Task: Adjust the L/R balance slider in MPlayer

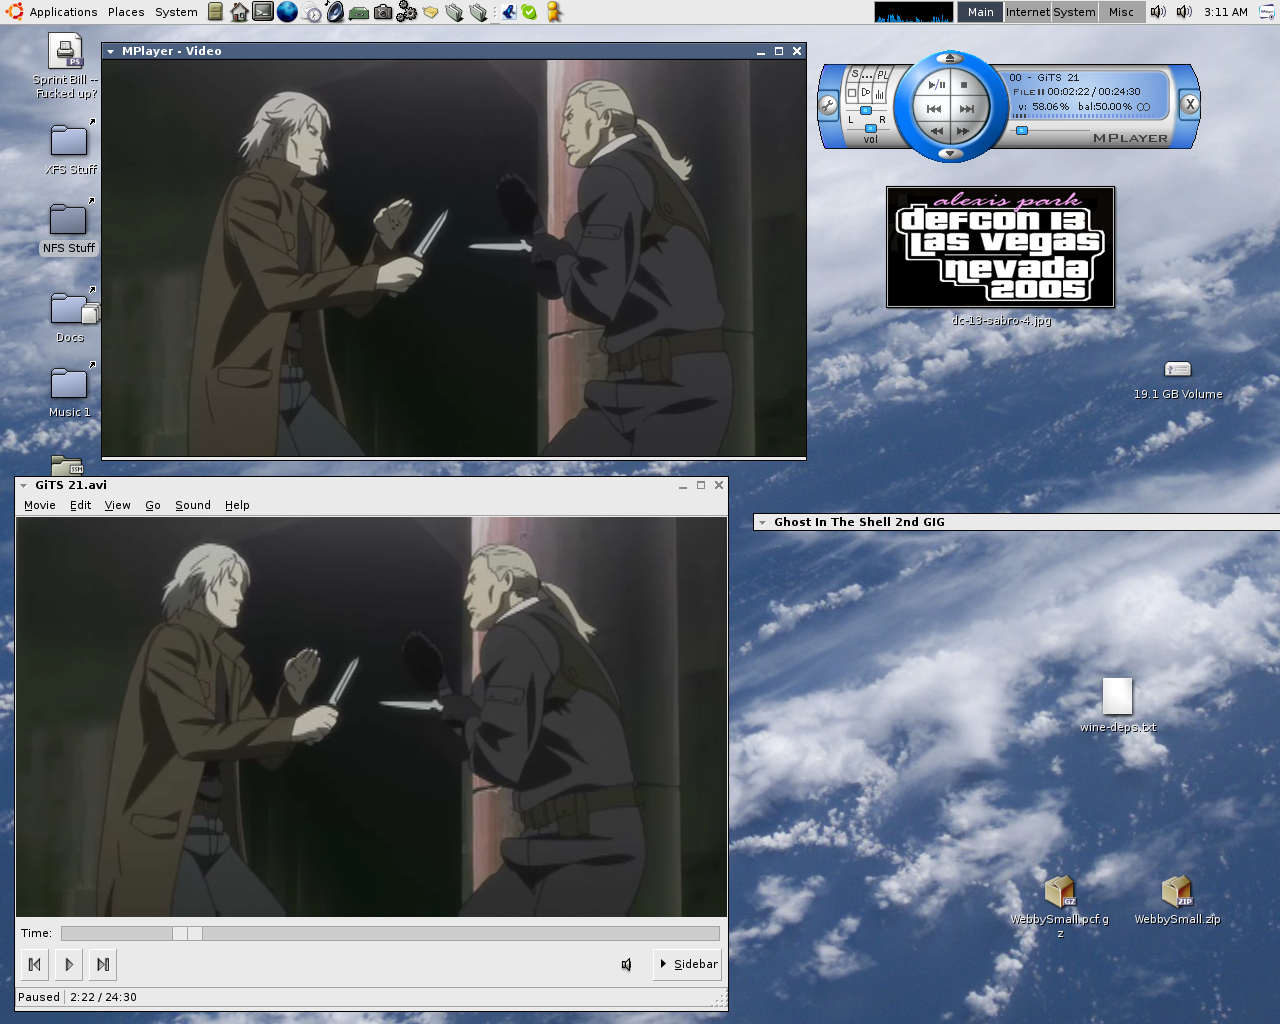Action: (x=866, y=110)
